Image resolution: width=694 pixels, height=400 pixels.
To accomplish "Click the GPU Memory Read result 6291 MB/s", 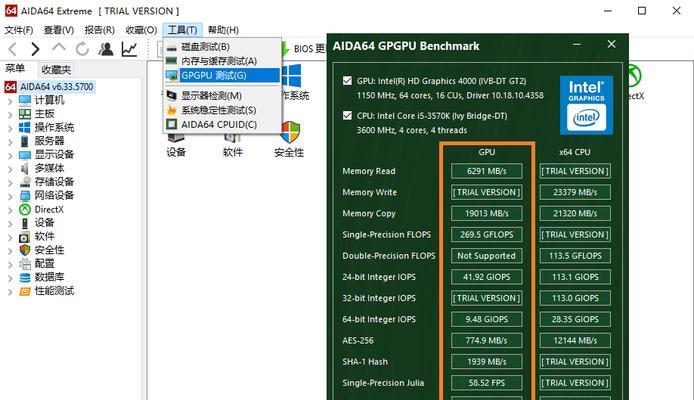I will pos(486,171).
